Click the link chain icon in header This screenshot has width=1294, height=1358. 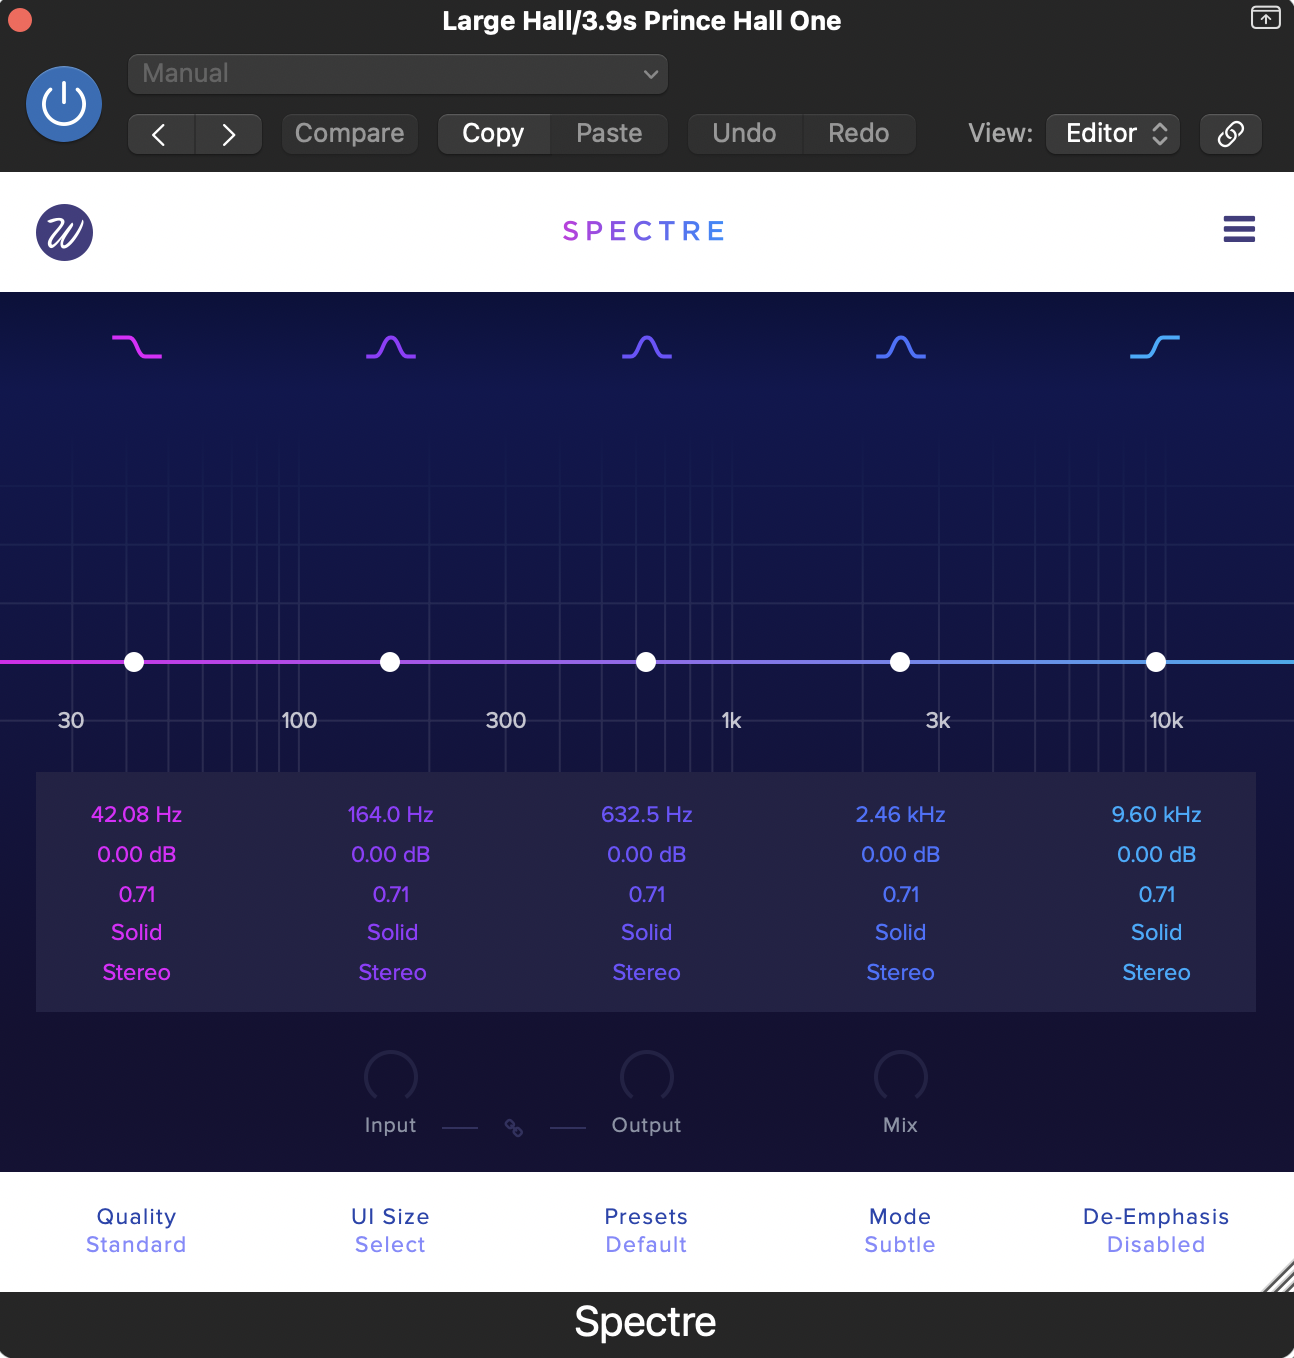coord(1231,134)
